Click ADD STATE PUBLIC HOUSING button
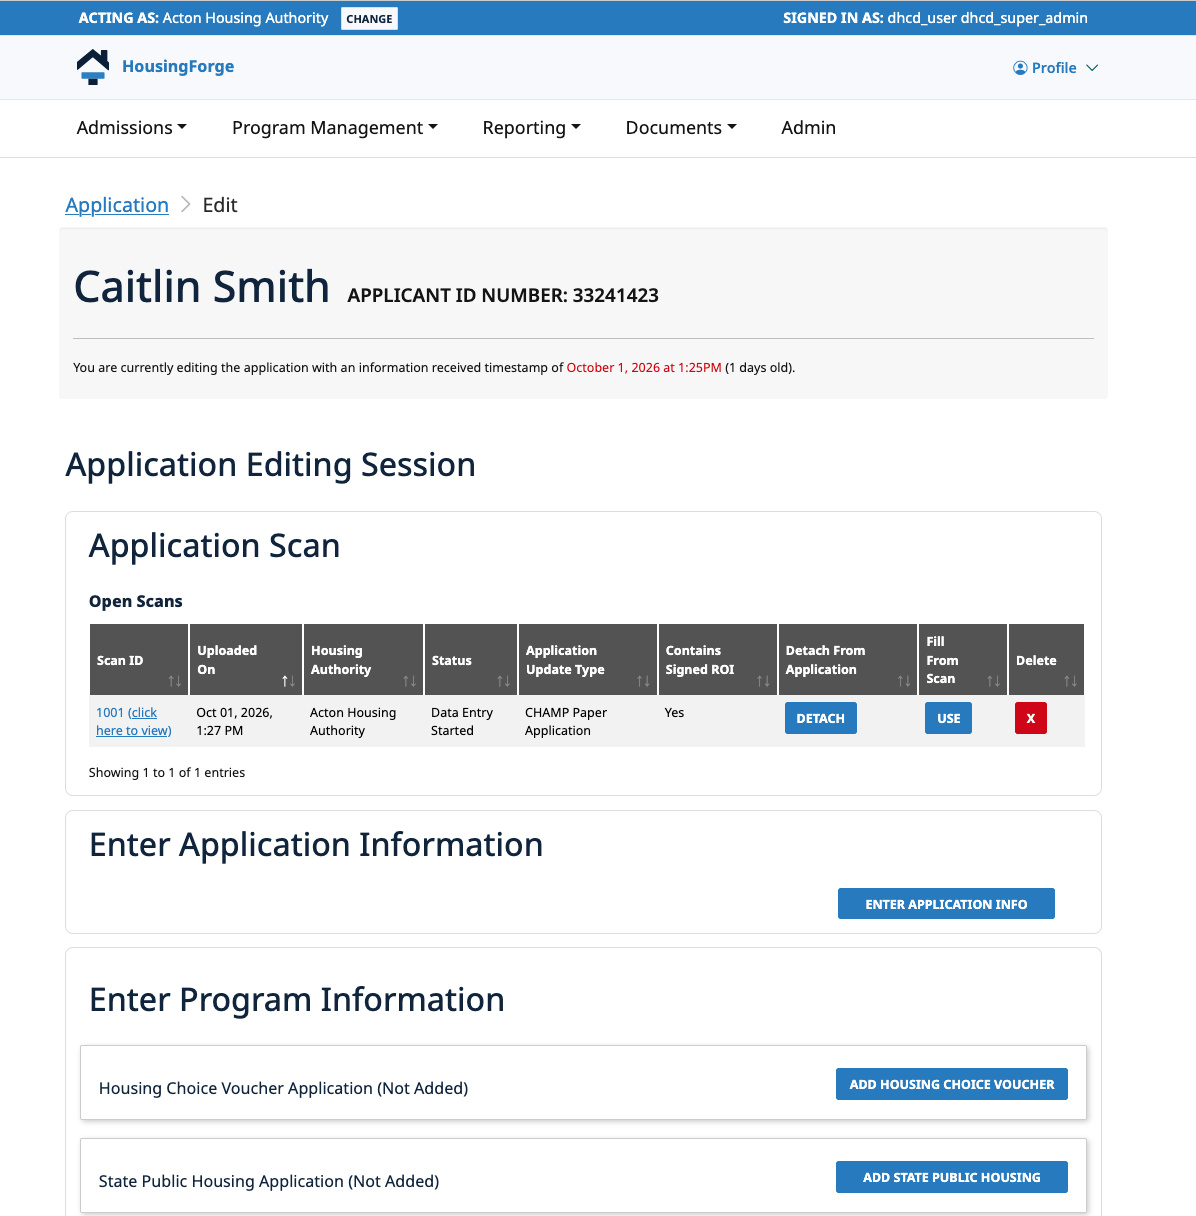1196x1216 pixels. pyautogui.click(x=952, y=1177)
